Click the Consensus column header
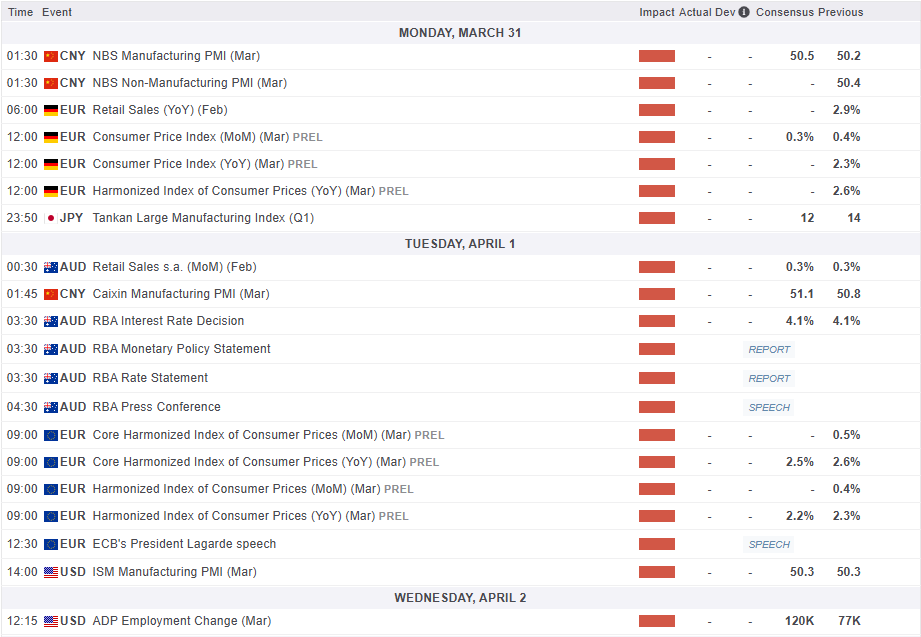Image resolution: width=921 pixels, height=637 pixels. tap(784, 12)
